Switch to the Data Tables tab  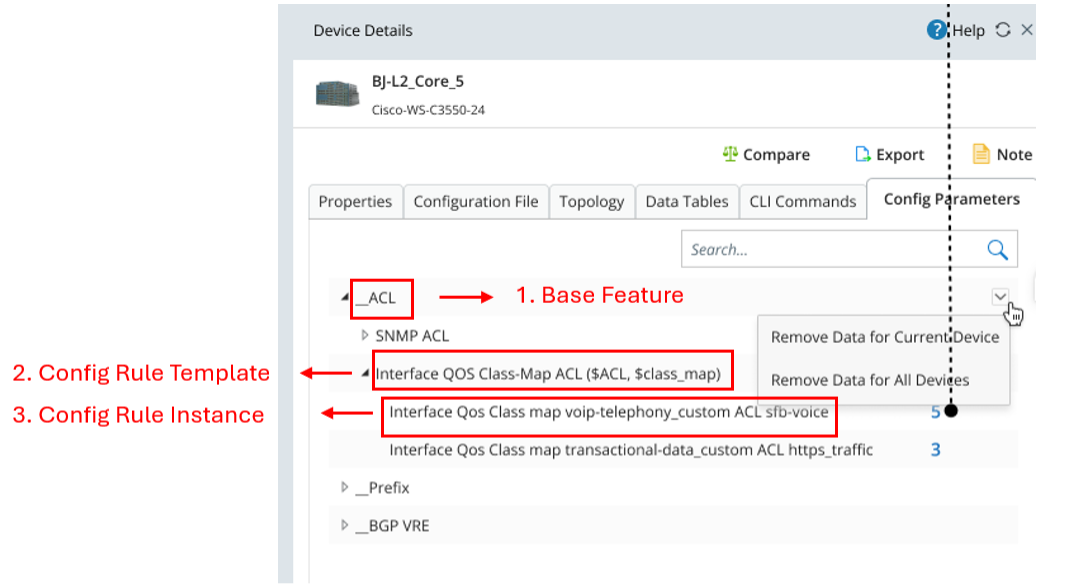pyautogui.click(x=687, y=201)
